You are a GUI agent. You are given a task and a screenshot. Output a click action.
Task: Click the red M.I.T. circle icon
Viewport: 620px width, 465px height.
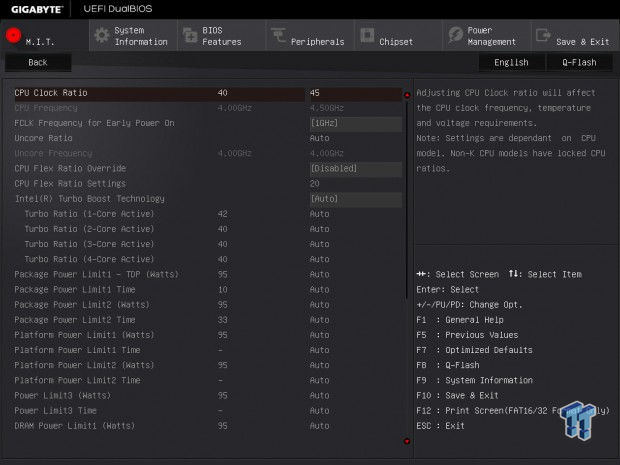click(13, 35)
